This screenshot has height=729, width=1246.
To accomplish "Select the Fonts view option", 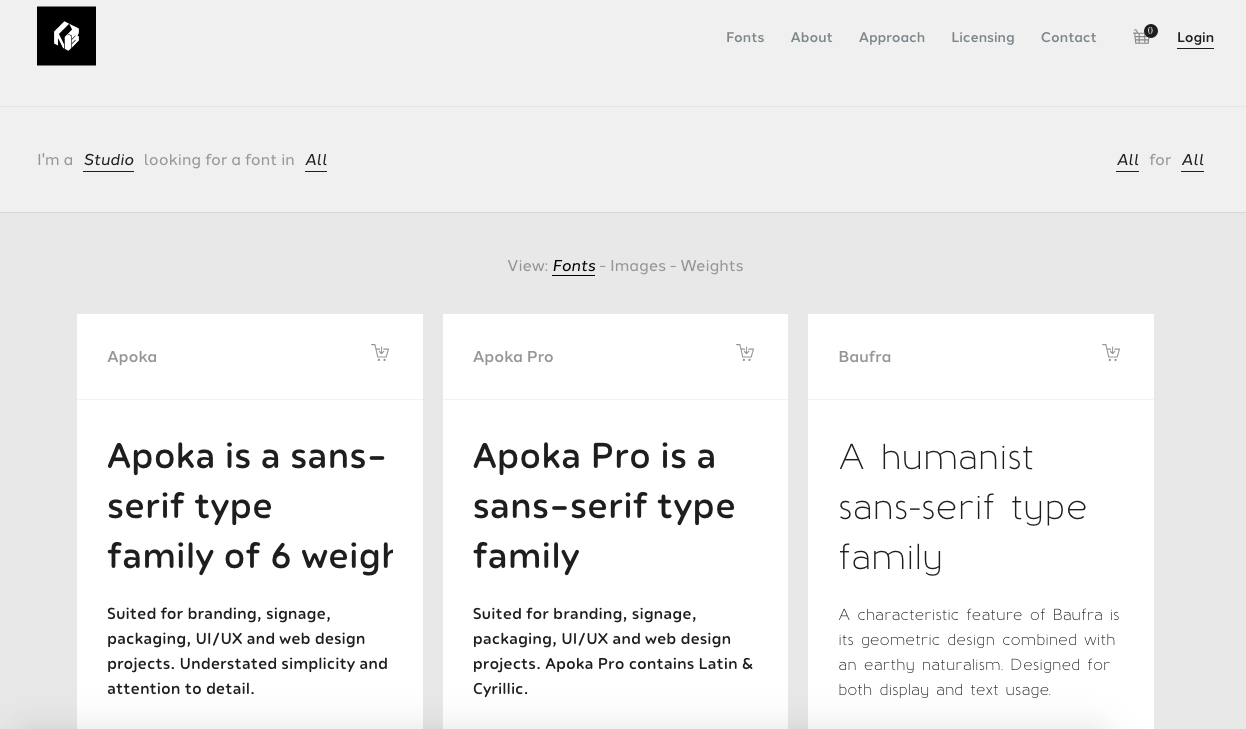I will [574, 266].
